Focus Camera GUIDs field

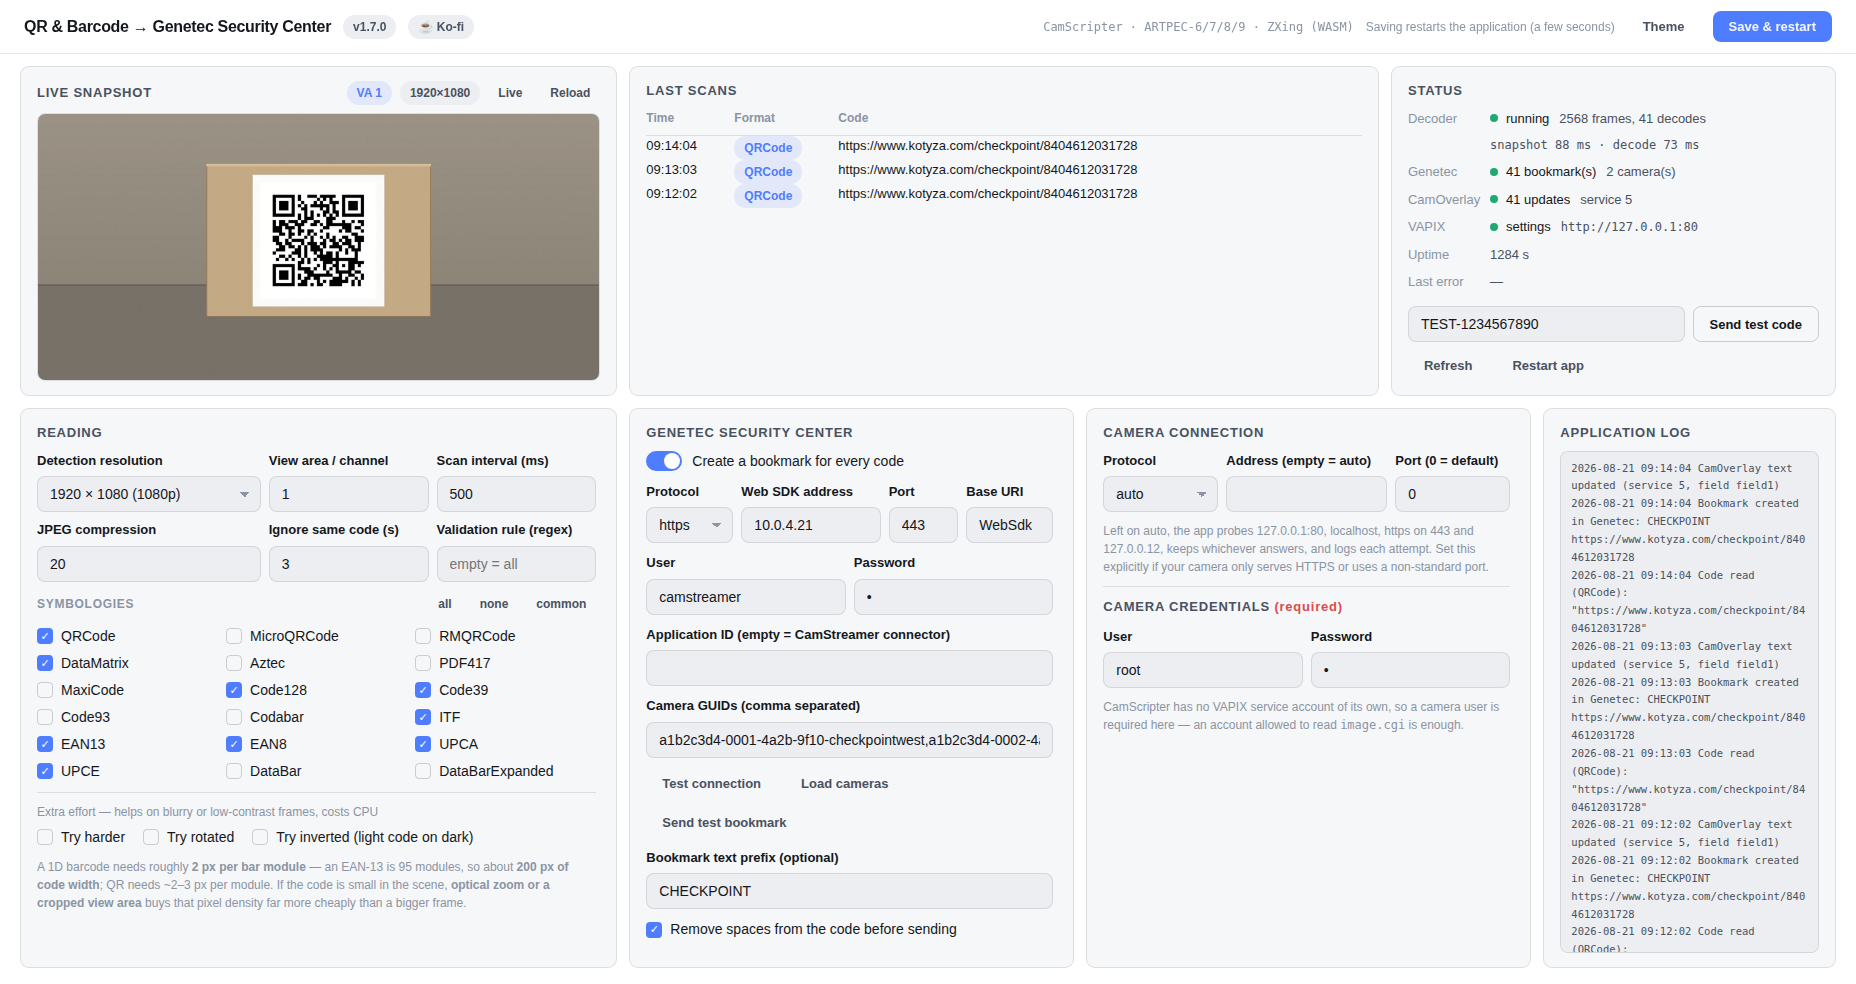(849, 740)
